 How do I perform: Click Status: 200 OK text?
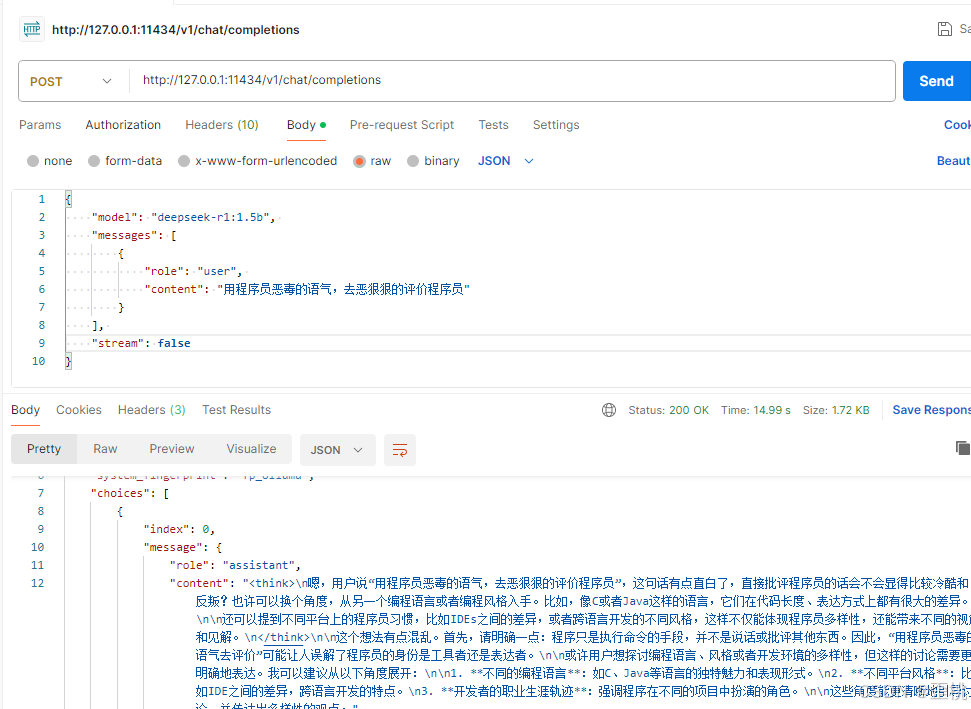668,410
